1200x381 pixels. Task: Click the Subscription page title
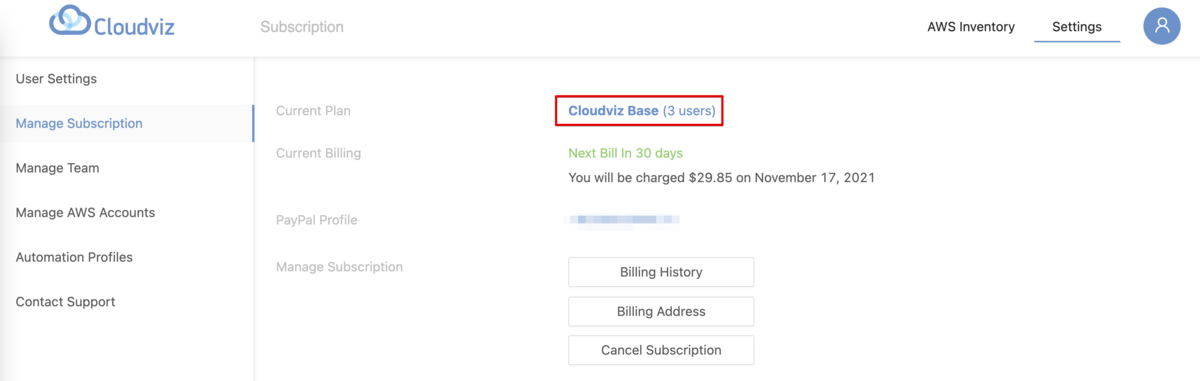[302, 27]
